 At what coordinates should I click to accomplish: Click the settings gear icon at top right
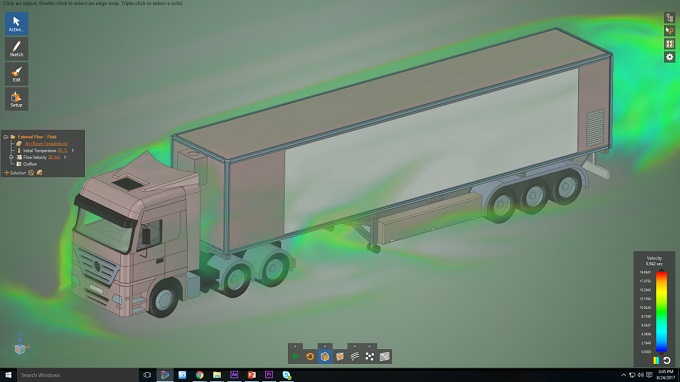[670, 57]
